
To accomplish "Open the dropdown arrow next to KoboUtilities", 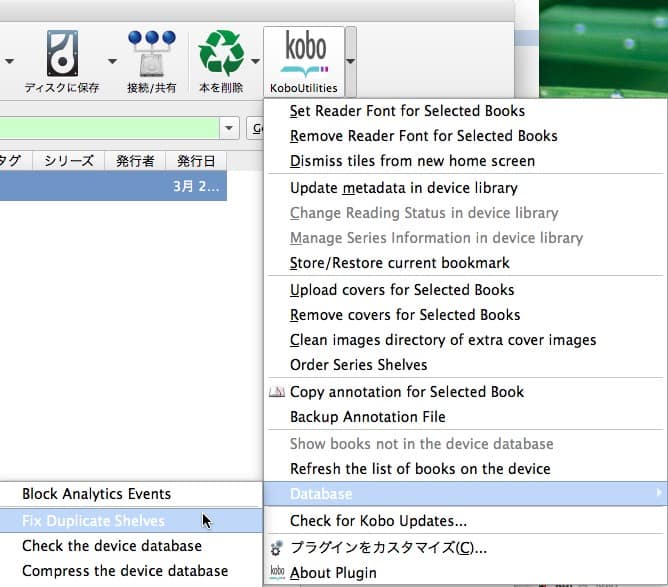I will 351,60.
